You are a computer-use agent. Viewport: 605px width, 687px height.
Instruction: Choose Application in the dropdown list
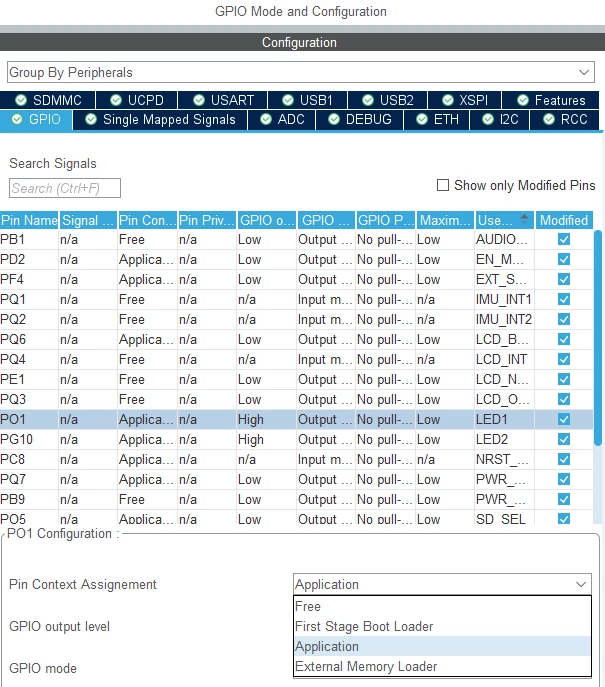(442, 646)
